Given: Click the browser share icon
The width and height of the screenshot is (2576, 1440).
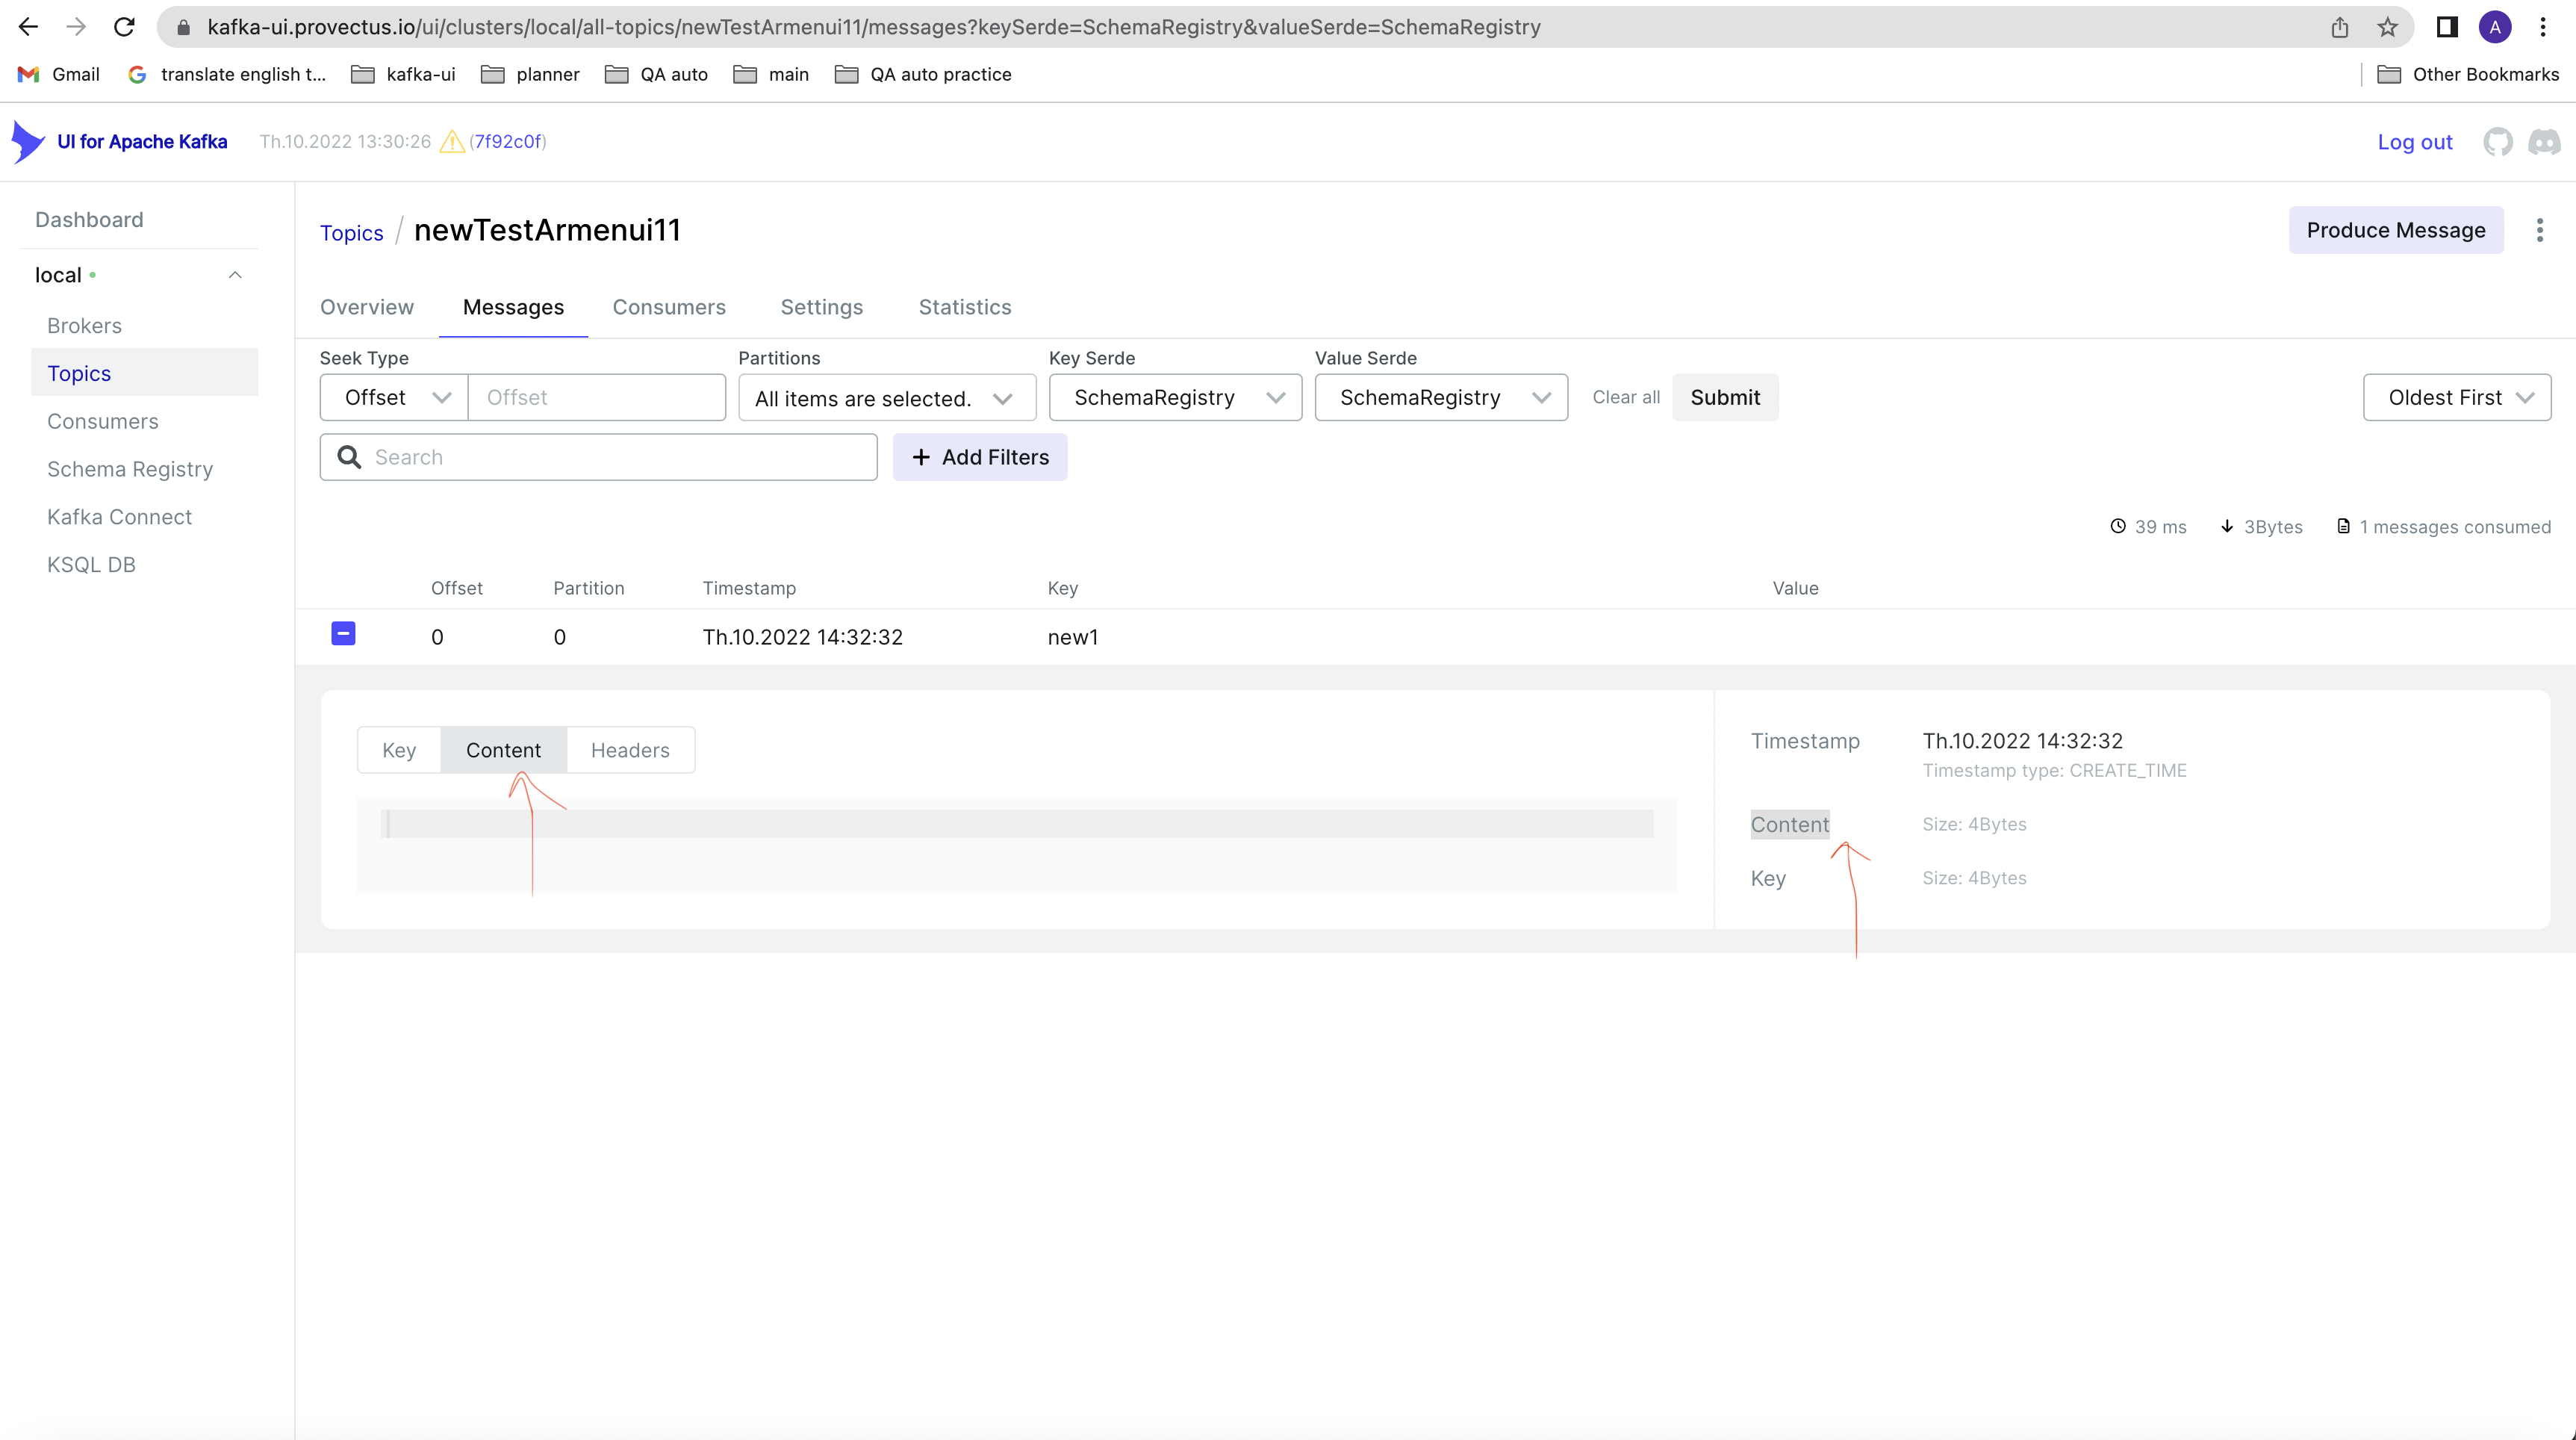Looking at the screenshot, I should [x=2339, y=27].
